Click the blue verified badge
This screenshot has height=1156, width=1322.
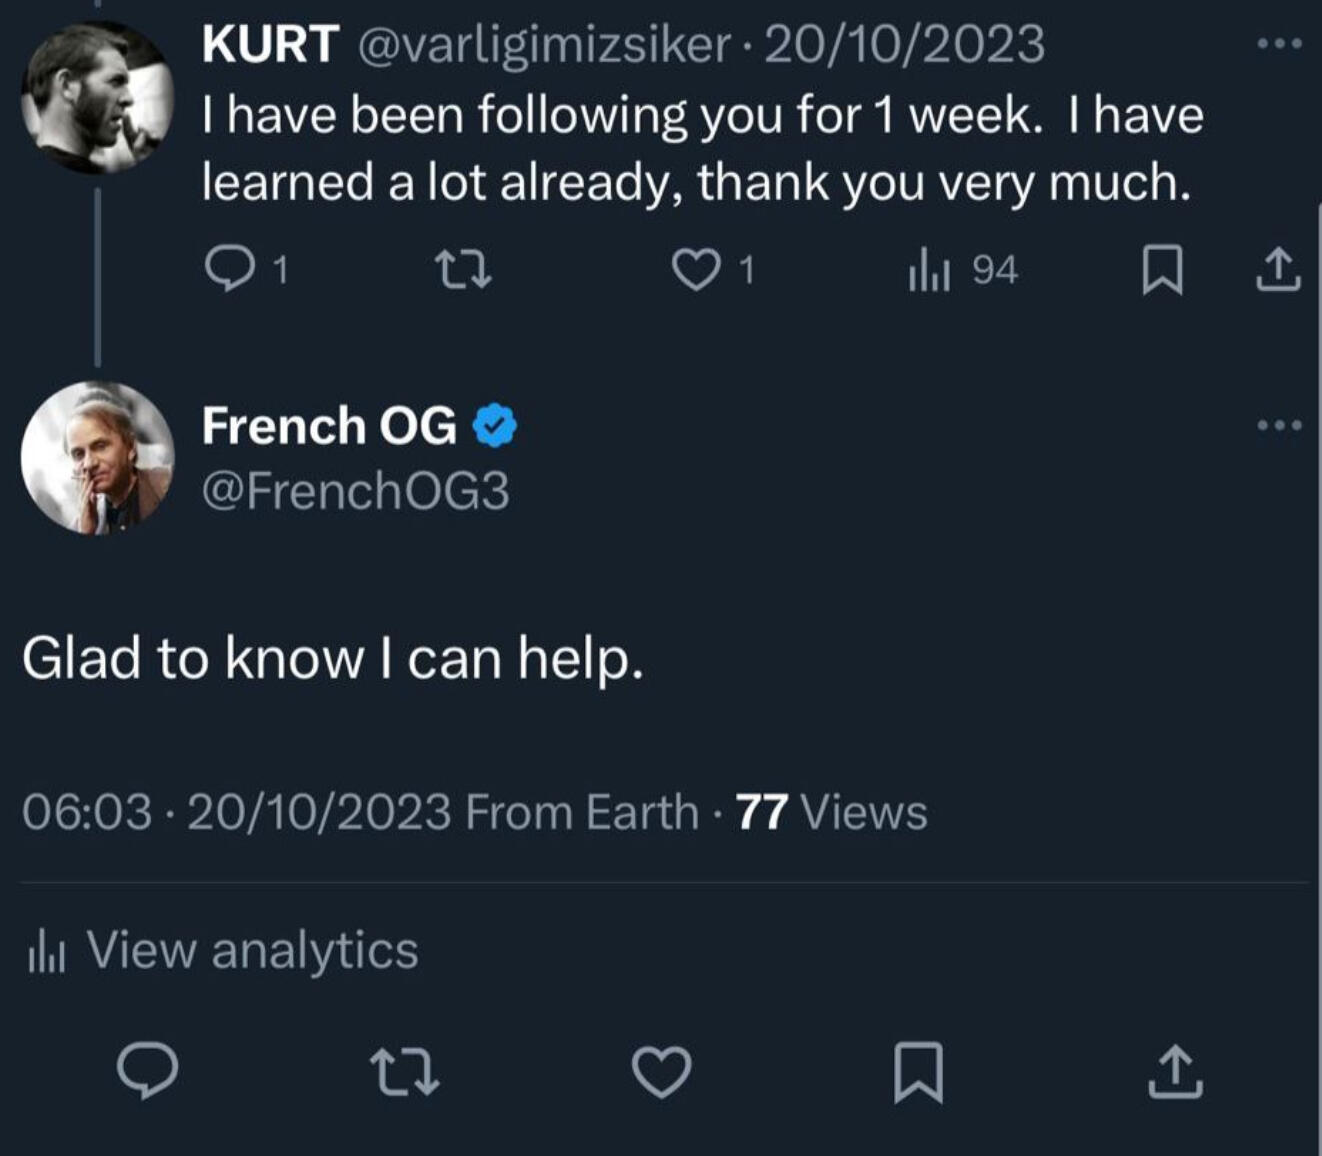[494, 427]
